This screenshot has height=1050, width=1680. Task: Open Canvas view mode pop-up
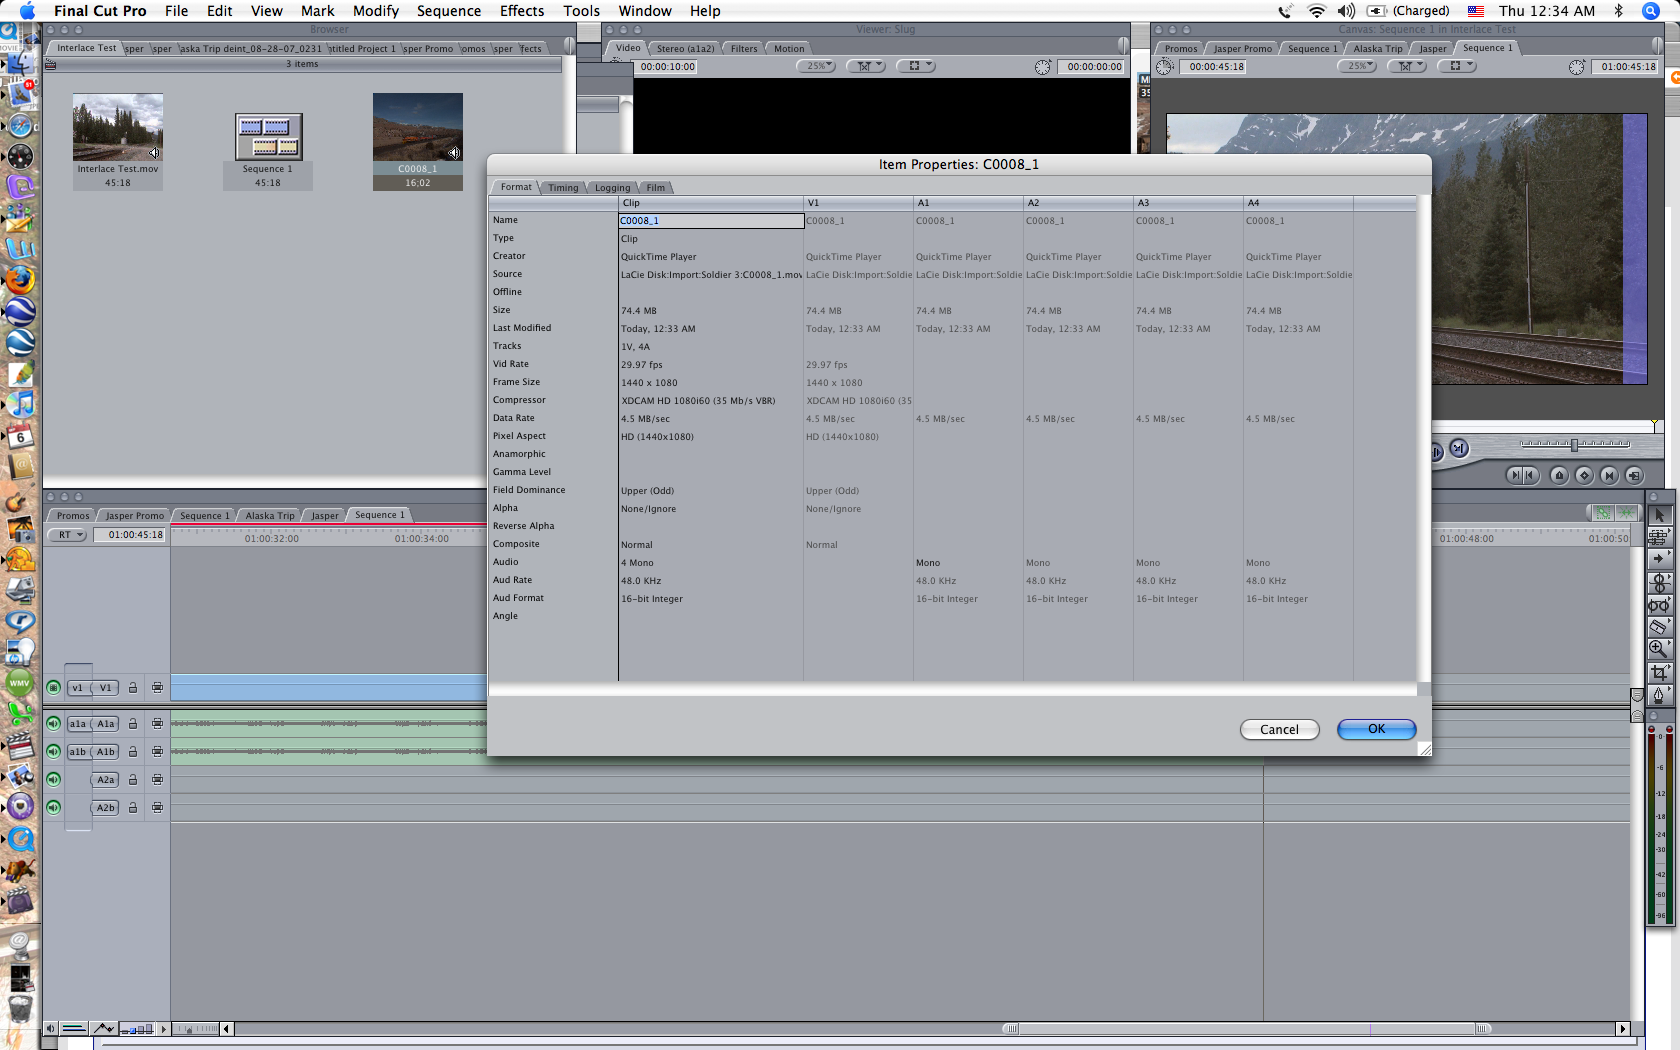click(1457, 66)
